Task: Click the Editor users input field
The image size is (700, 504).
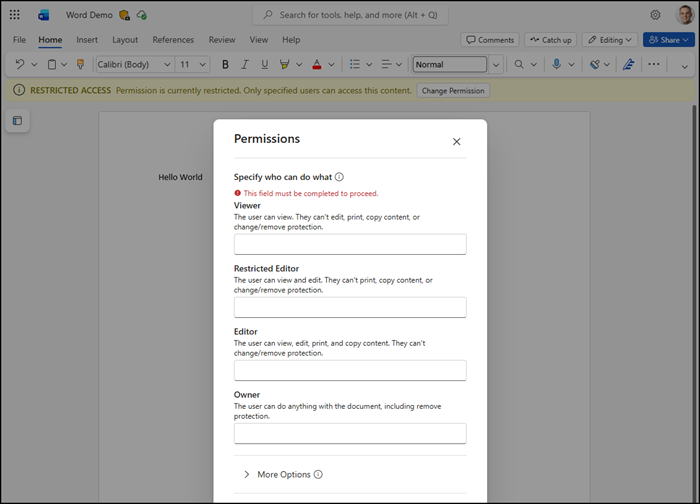Action: [x=350, y=370]
